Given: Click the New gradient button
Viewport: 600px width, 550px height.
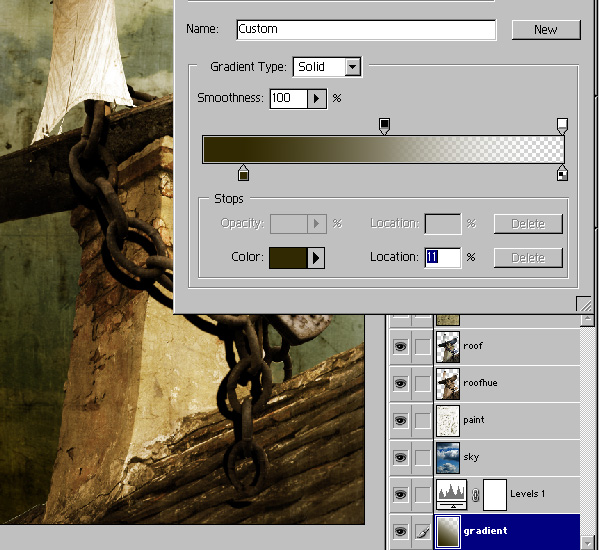Looking at the screenshot, I should point(546,29).
